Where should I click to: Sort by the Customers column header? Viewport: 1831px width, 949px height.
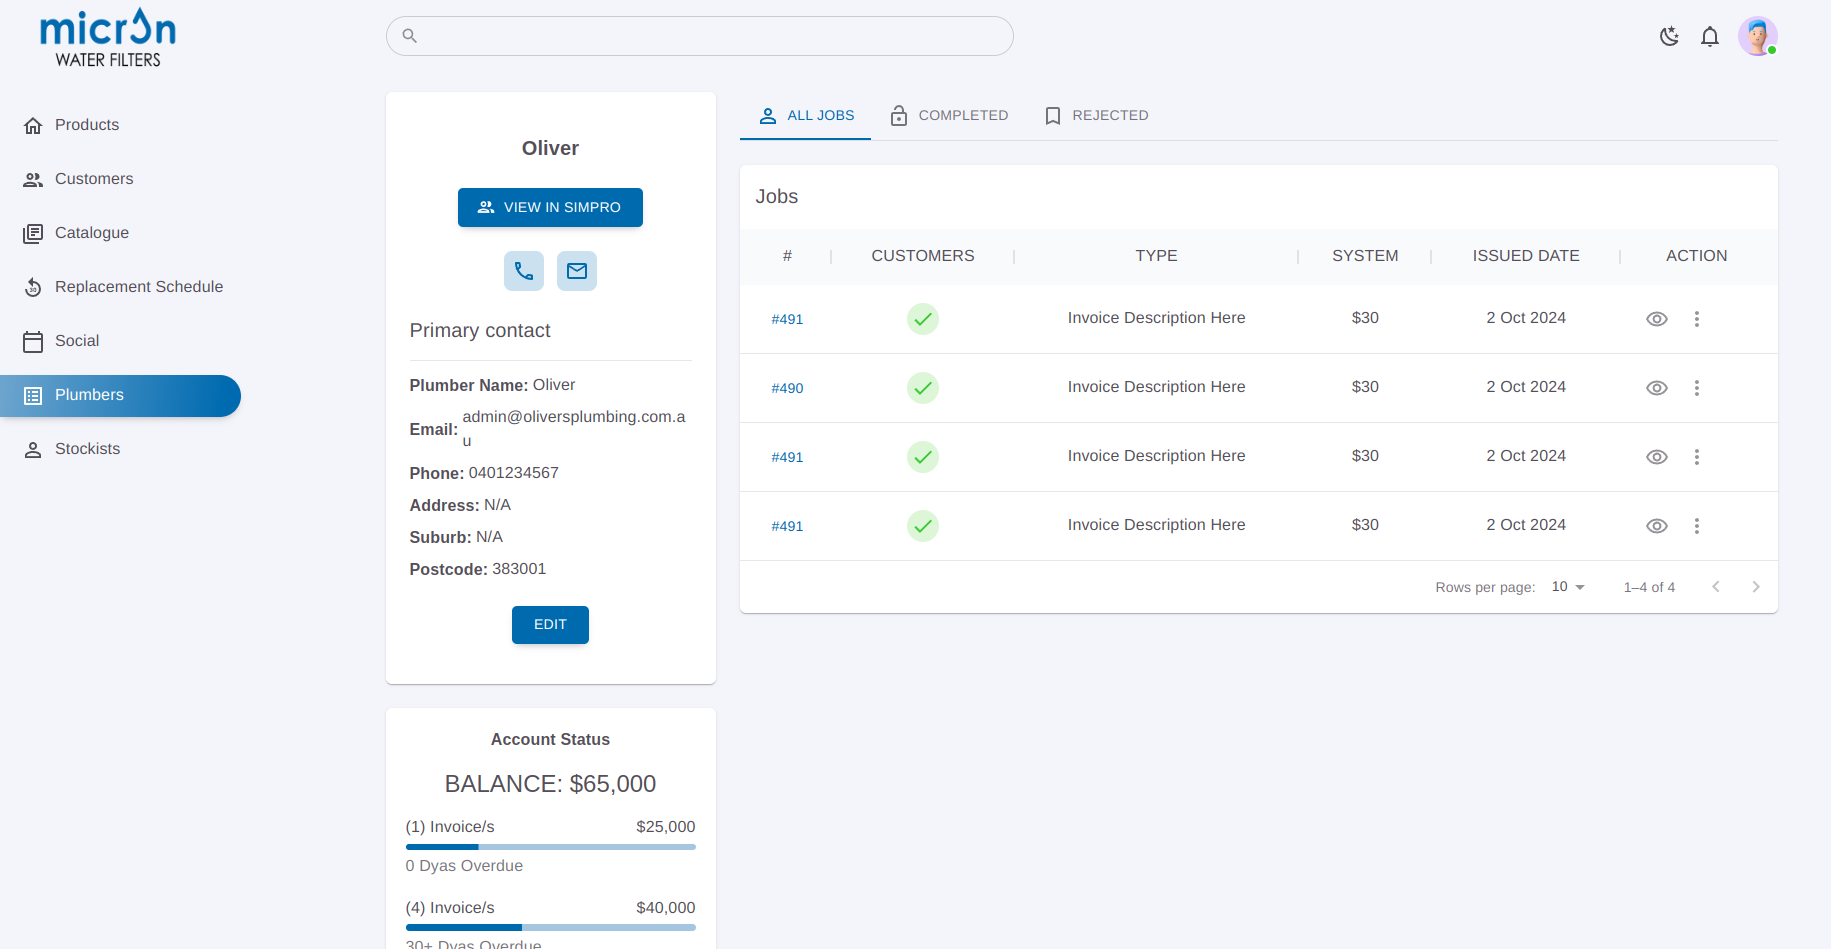click(923, 256)
